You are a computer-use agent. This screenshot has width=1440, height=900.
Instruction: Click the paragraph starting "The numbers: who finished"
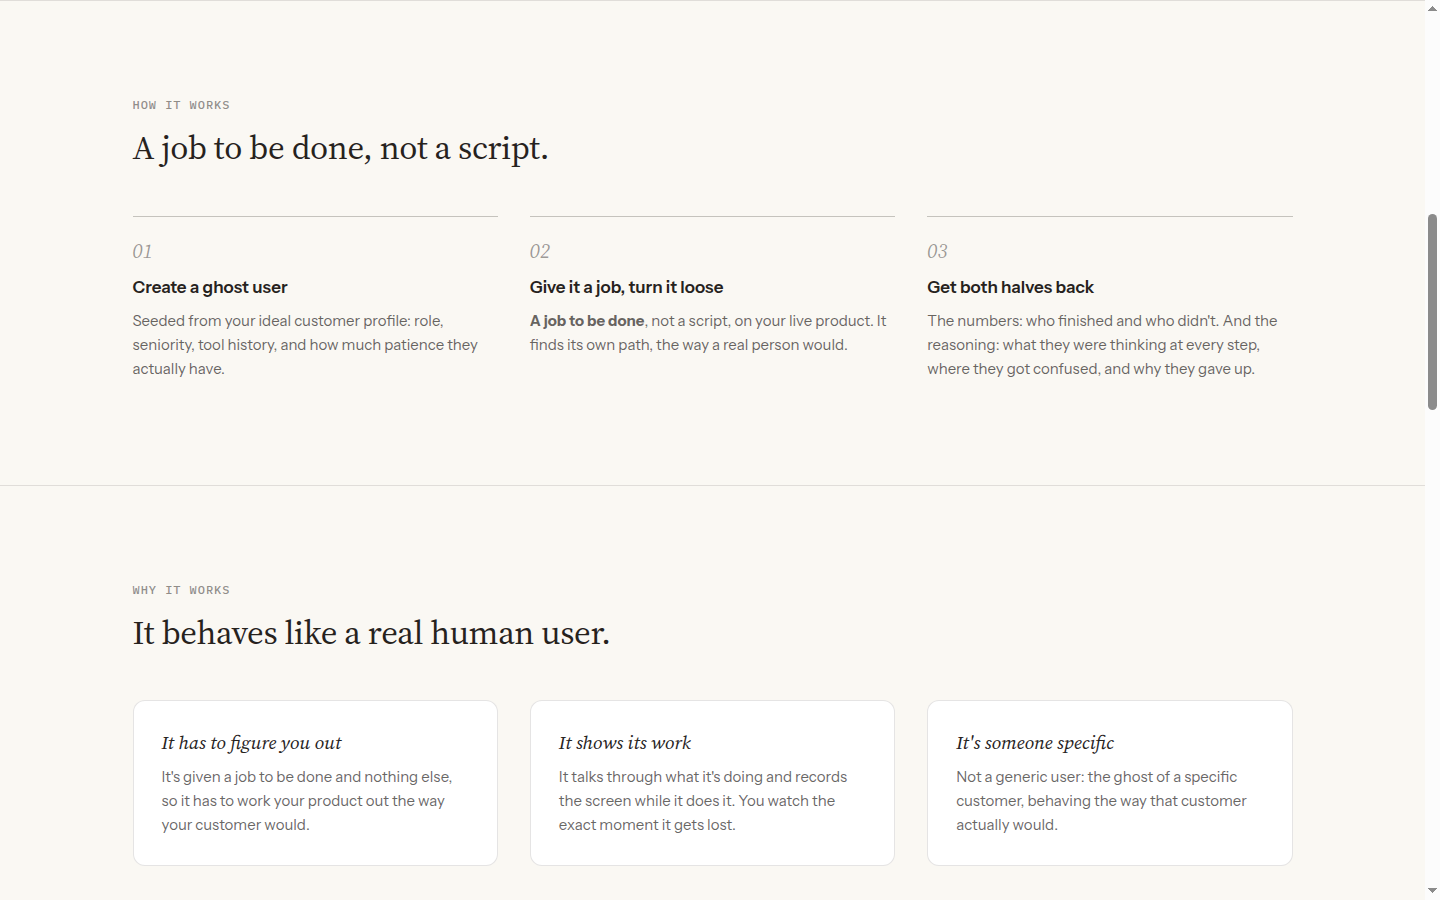[x=1102, y=345]
